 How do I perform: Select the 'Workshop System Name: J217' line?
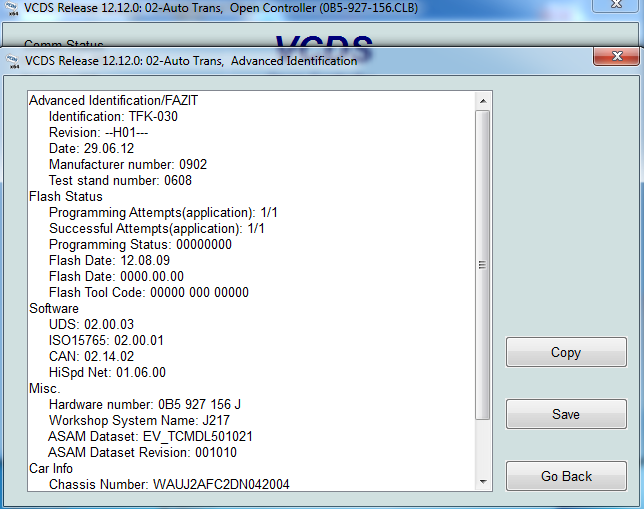tap(139, 421)
